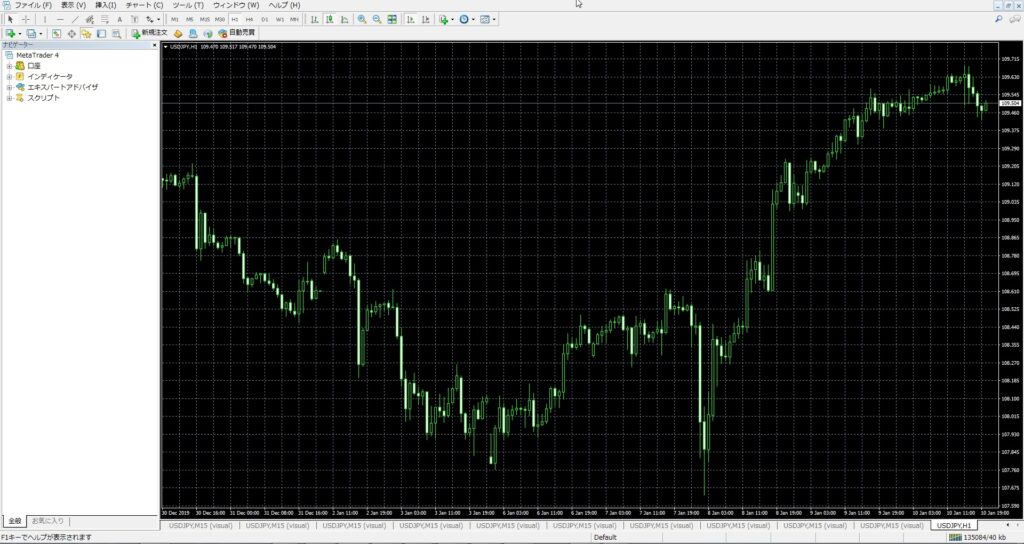Select the お気に入り navigator tab
Screen dimensions: 1024x544
(48, 521)
